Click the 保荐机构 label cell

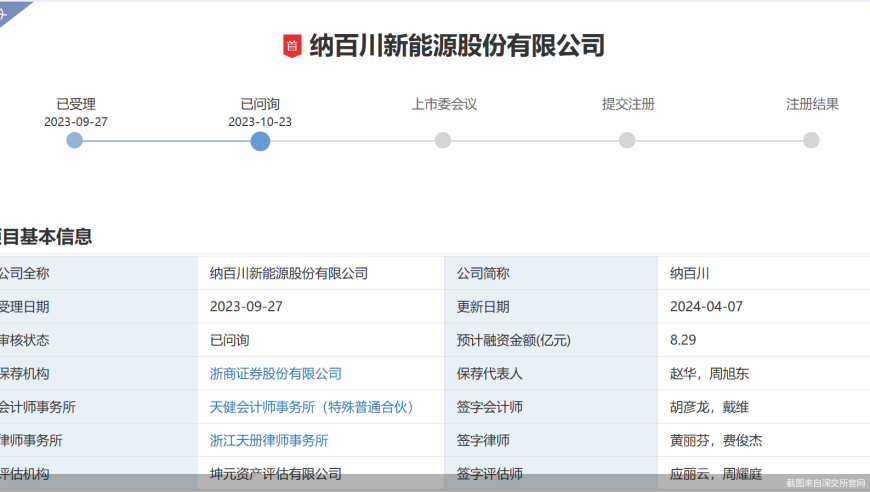[x=98, y=373]
